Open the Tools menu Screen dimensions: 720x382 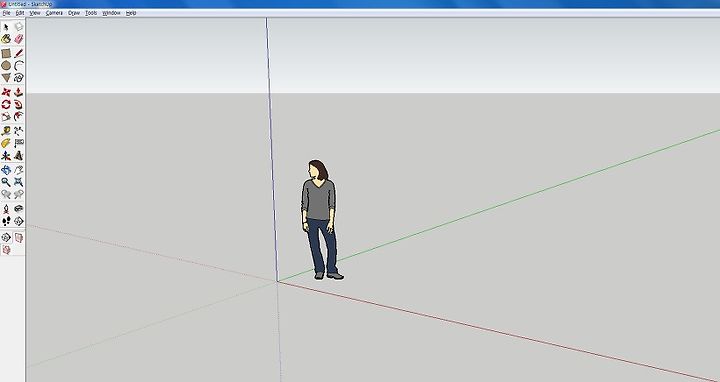(x=91, y=13)
